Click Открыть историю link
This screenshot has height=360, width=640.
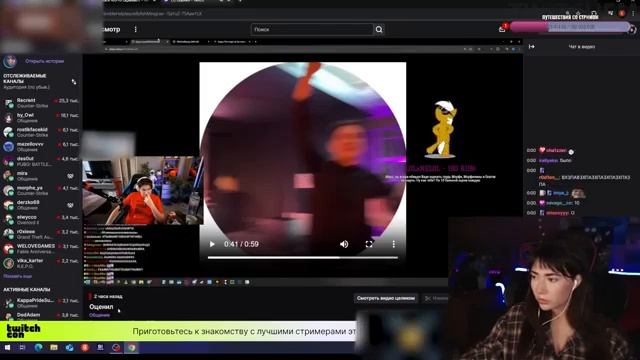point(44,61)
